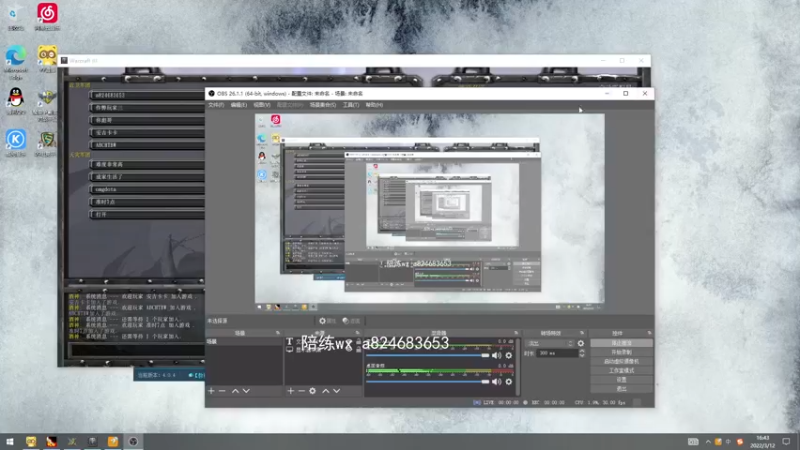Decrease transition duration with down arrow
The width and height of the screenshot is (800, 450).
(582, 355)
